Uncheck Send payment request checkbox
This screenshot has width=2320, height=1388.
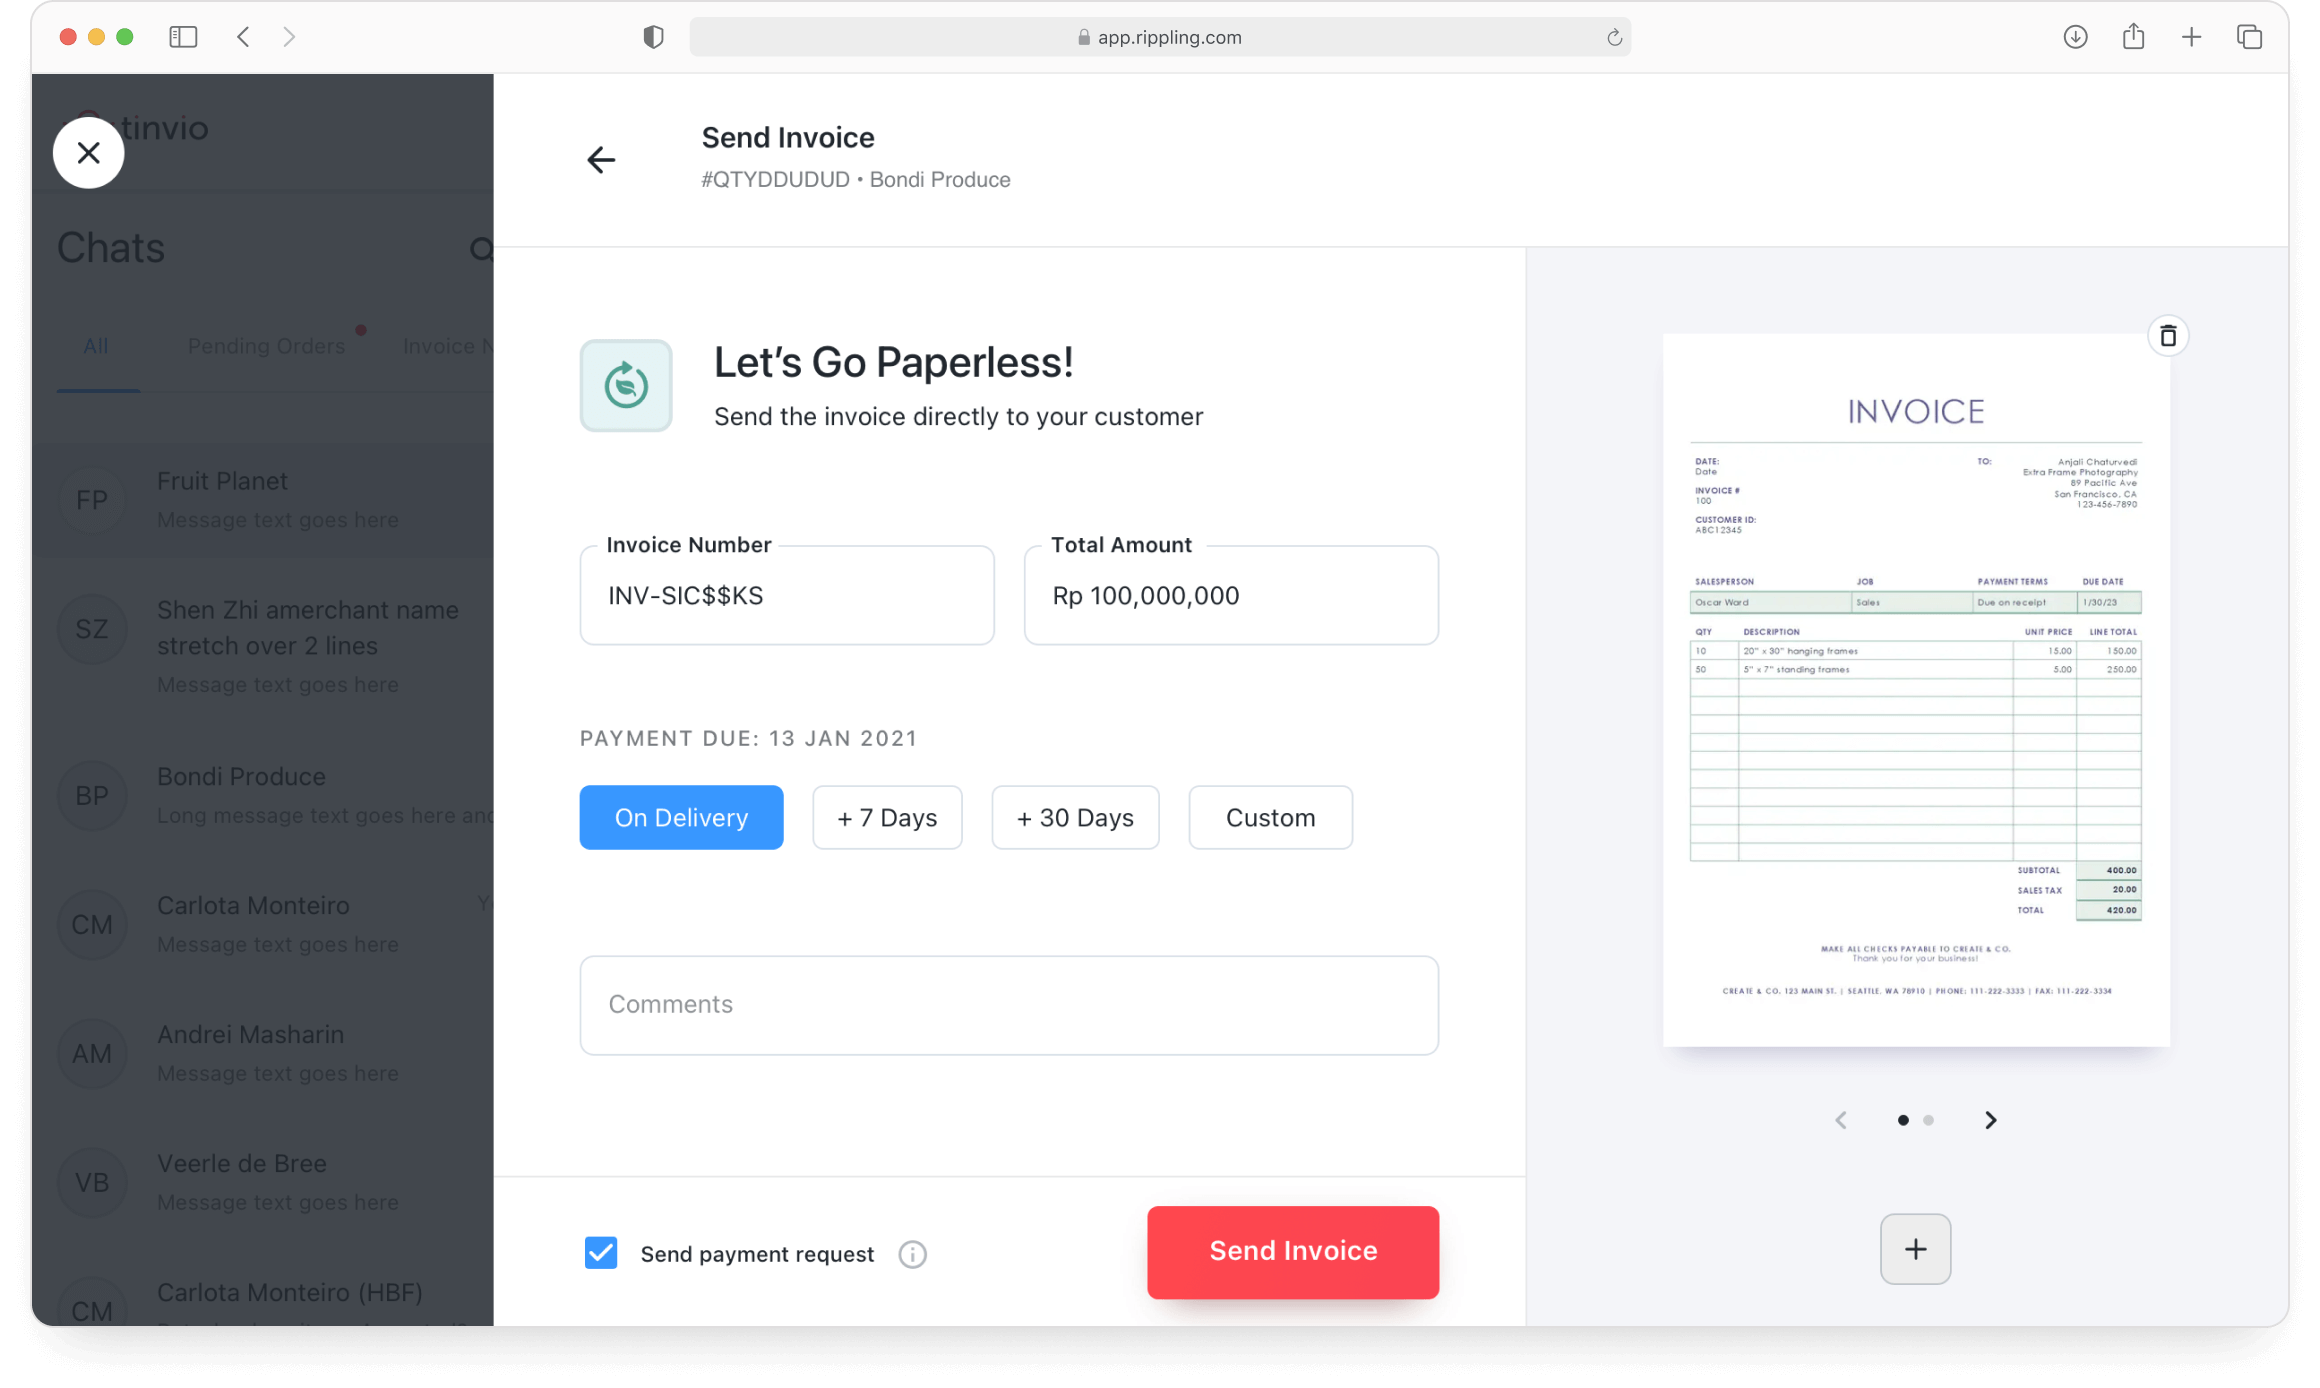[601, 1253]
